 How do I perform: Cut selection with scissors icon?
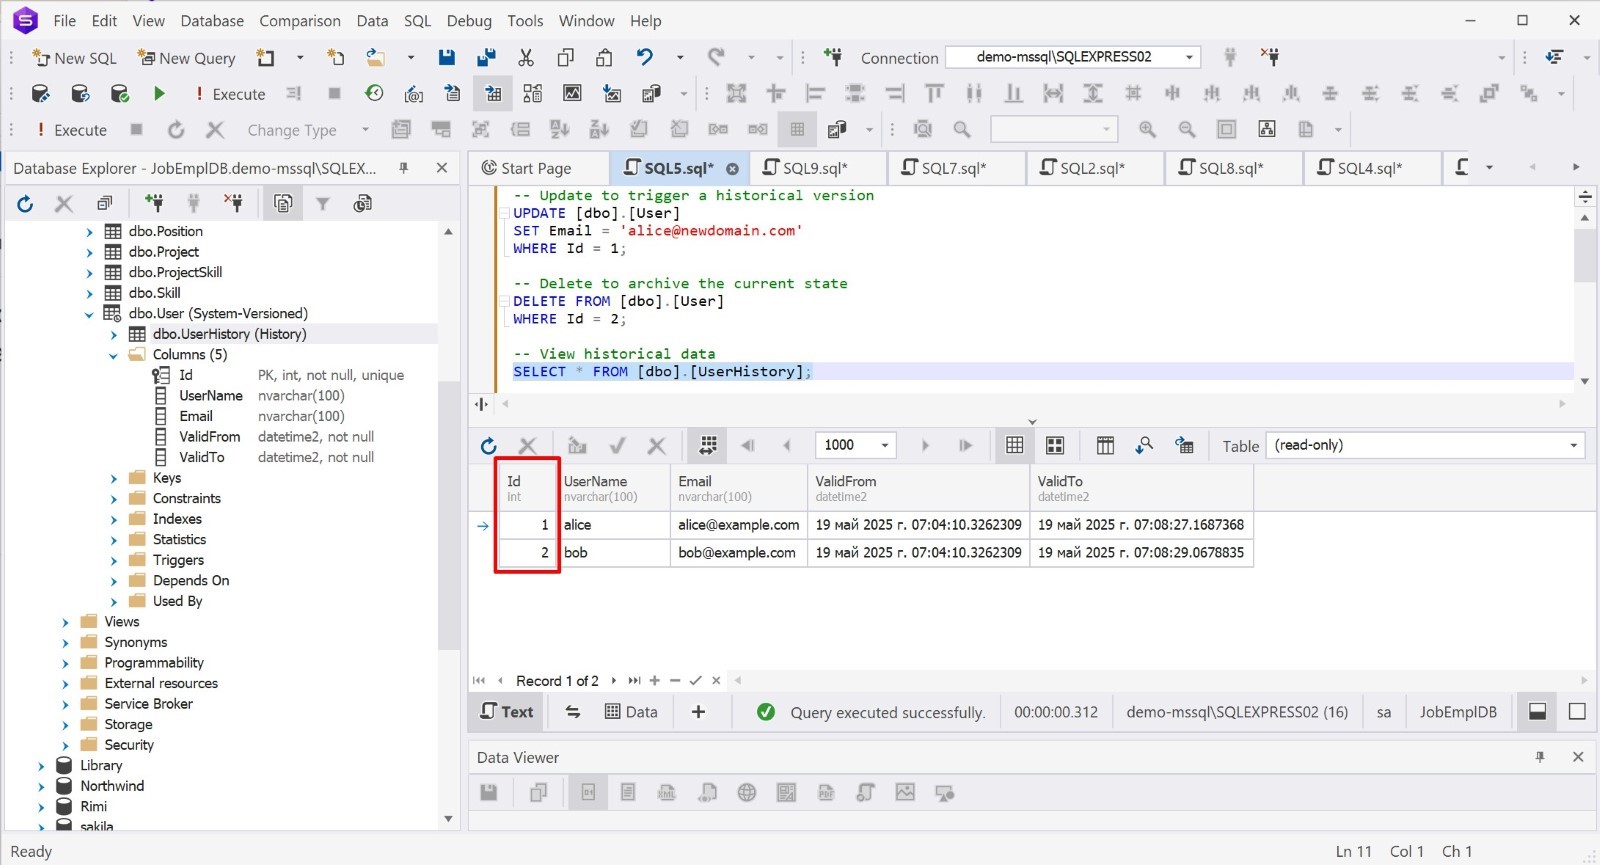click(526, 58)
